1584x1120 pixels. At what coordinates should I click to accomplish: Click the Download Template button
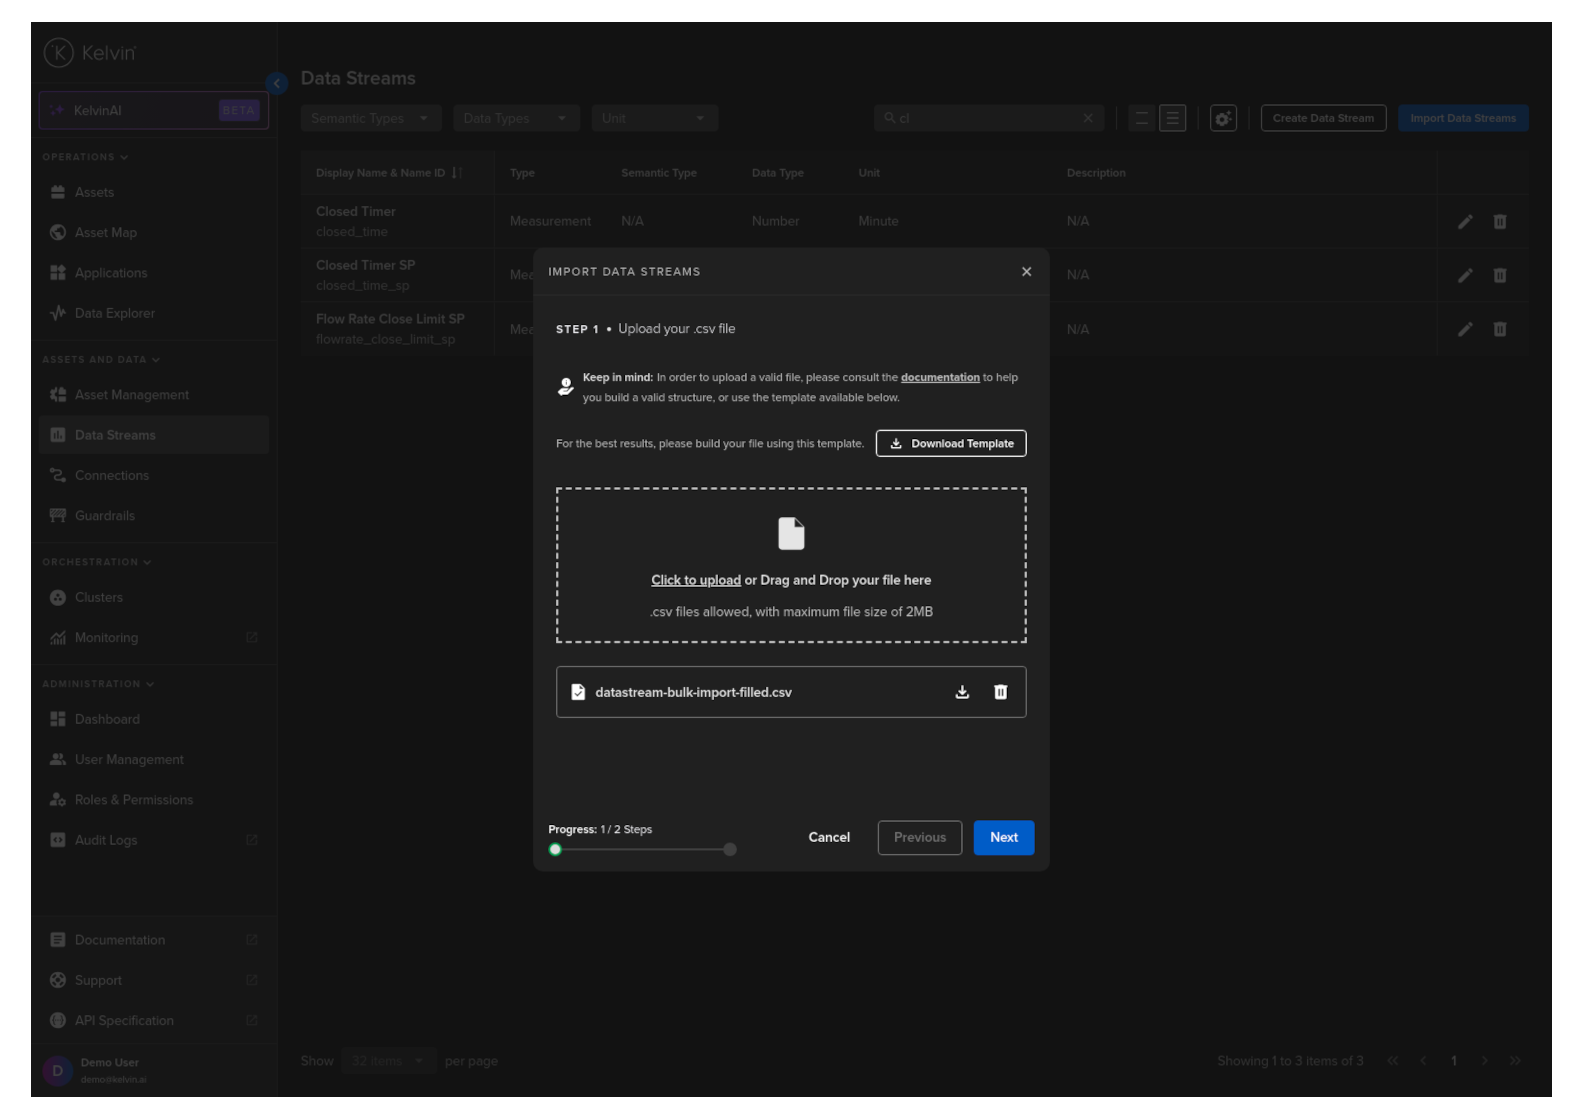coord(950,444)
